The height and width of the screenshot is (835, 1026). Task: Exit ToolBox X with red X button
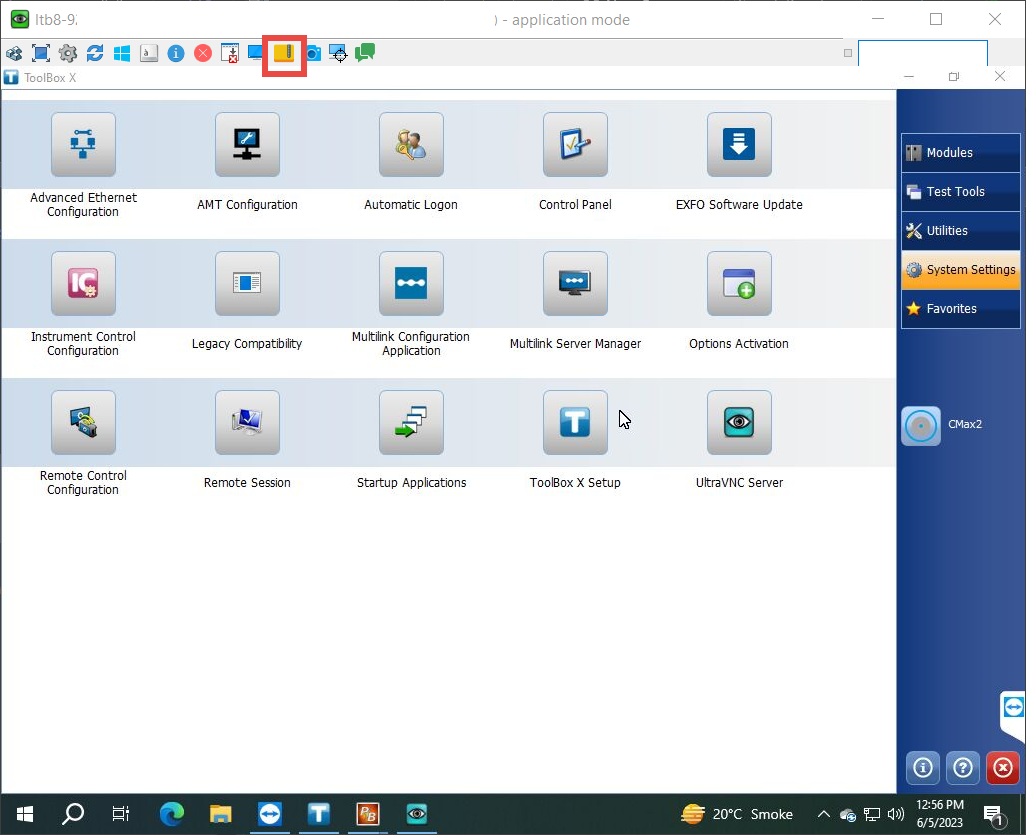tap(1002, 767)
